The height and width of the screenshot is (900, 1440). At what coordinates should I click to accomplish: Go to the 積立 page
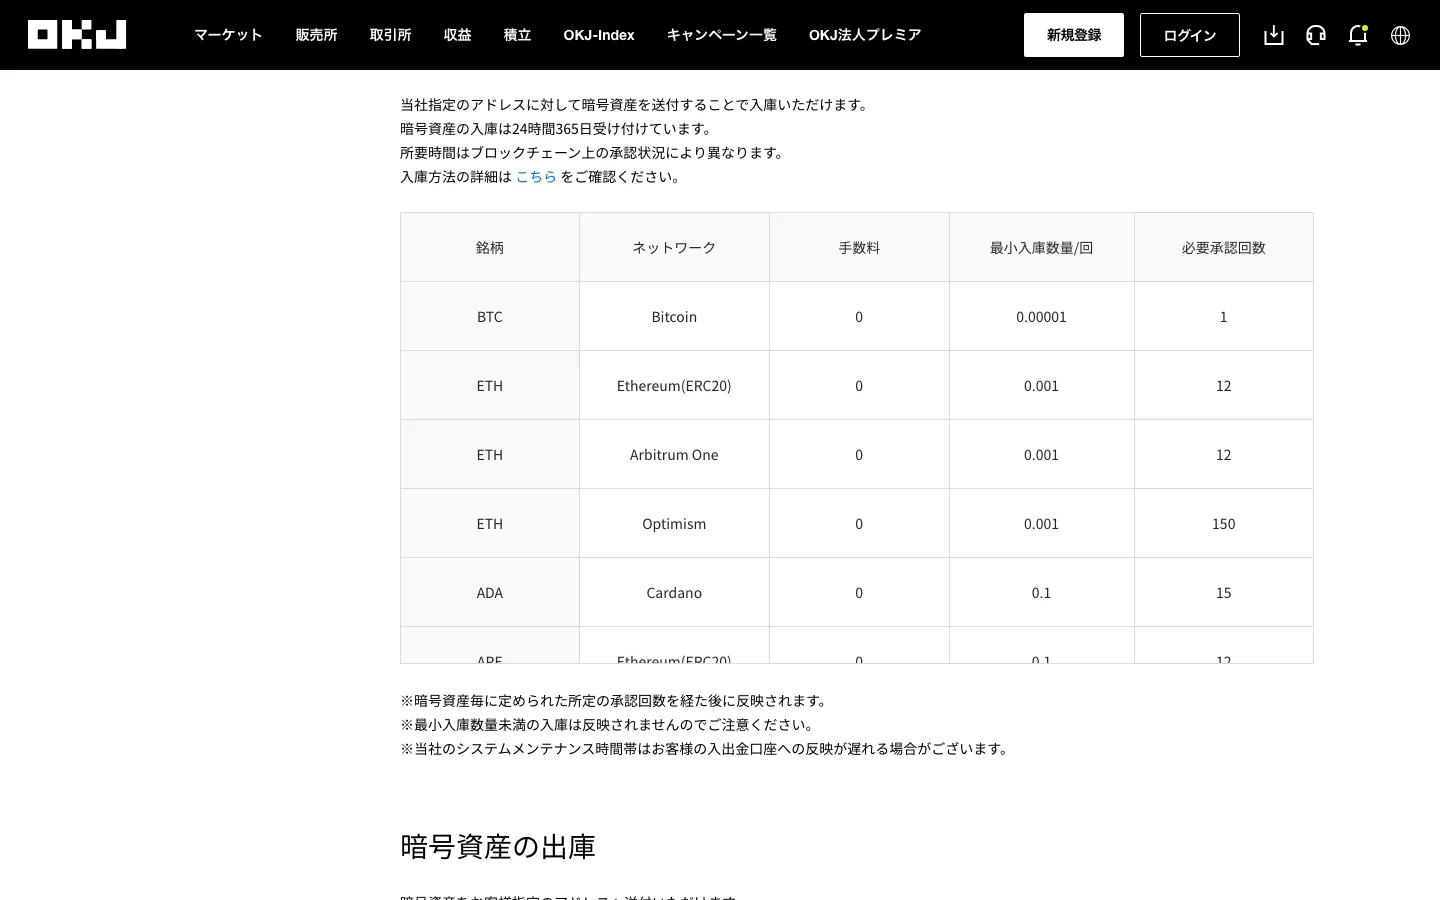coord(517,35)
